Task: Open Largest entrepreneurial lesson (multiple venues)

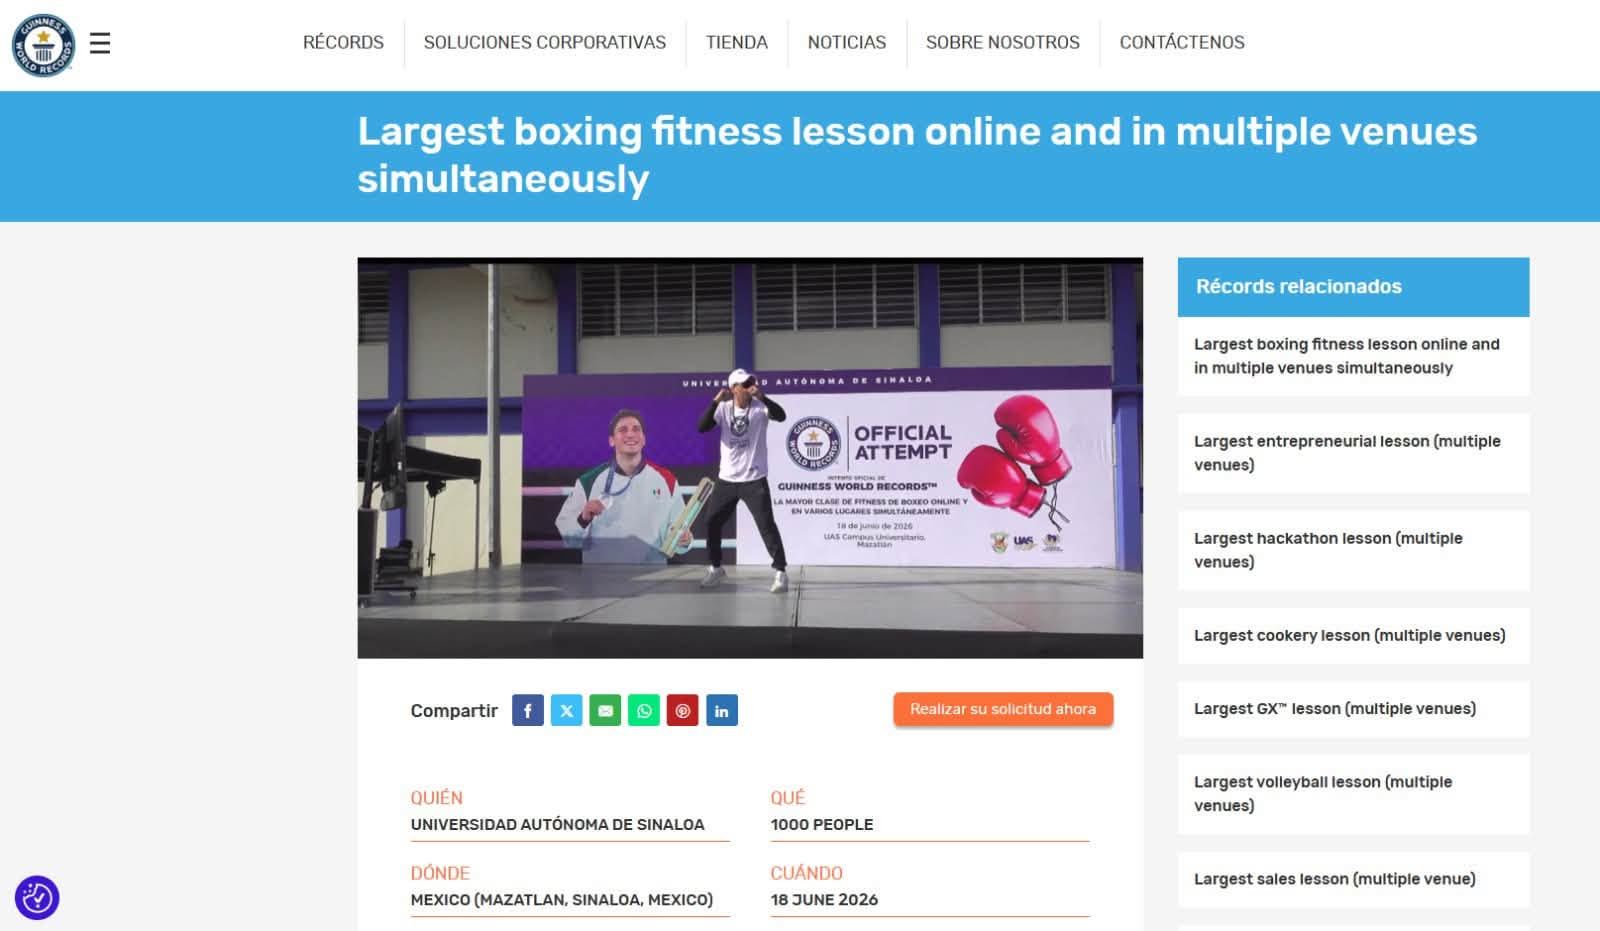Action: [1353, 453]
